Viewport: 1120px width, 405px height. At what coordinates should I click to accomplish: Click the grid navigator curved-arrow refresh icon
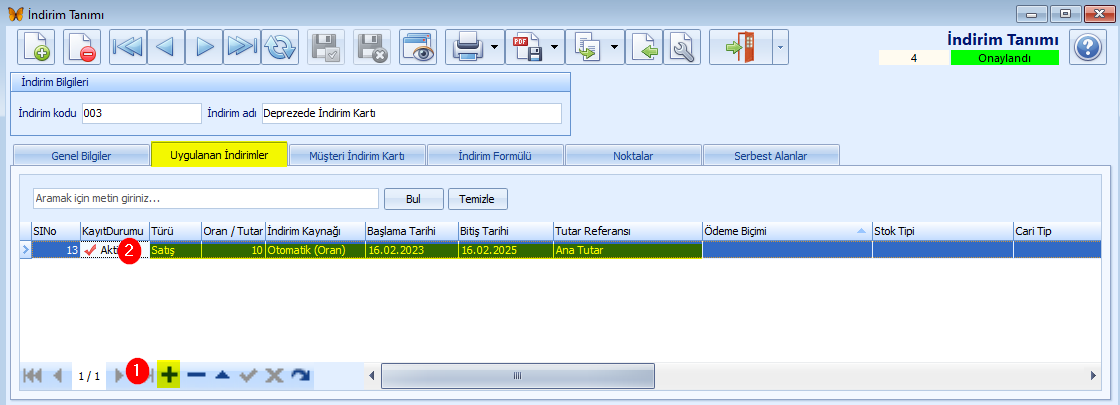pos(301,375)
